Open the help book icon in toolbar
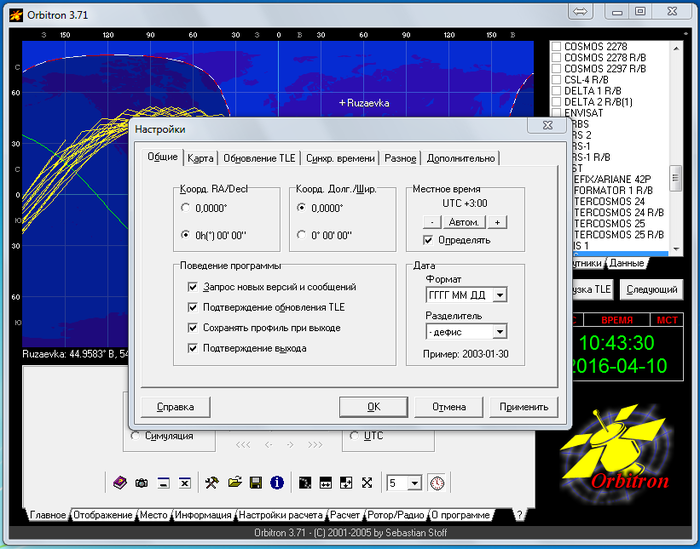 [119, 483]
